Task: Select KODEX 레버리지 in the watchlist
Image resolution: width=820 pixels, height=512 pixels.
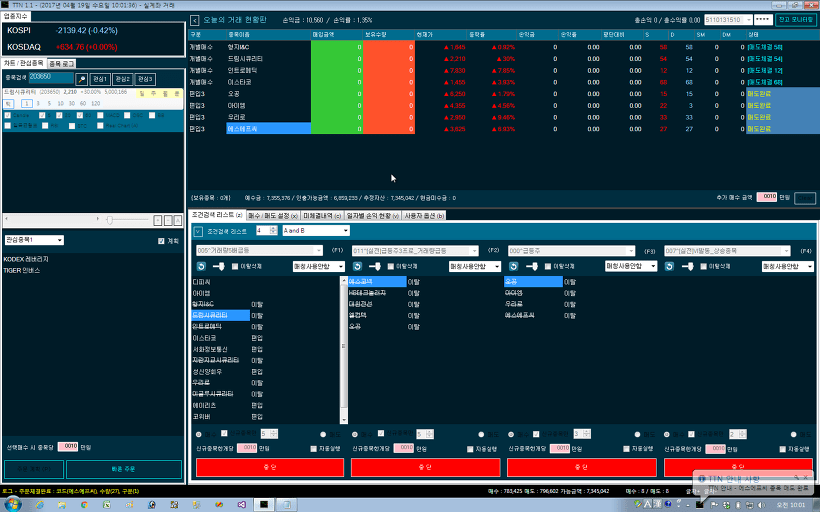Action: coord(26,259)
